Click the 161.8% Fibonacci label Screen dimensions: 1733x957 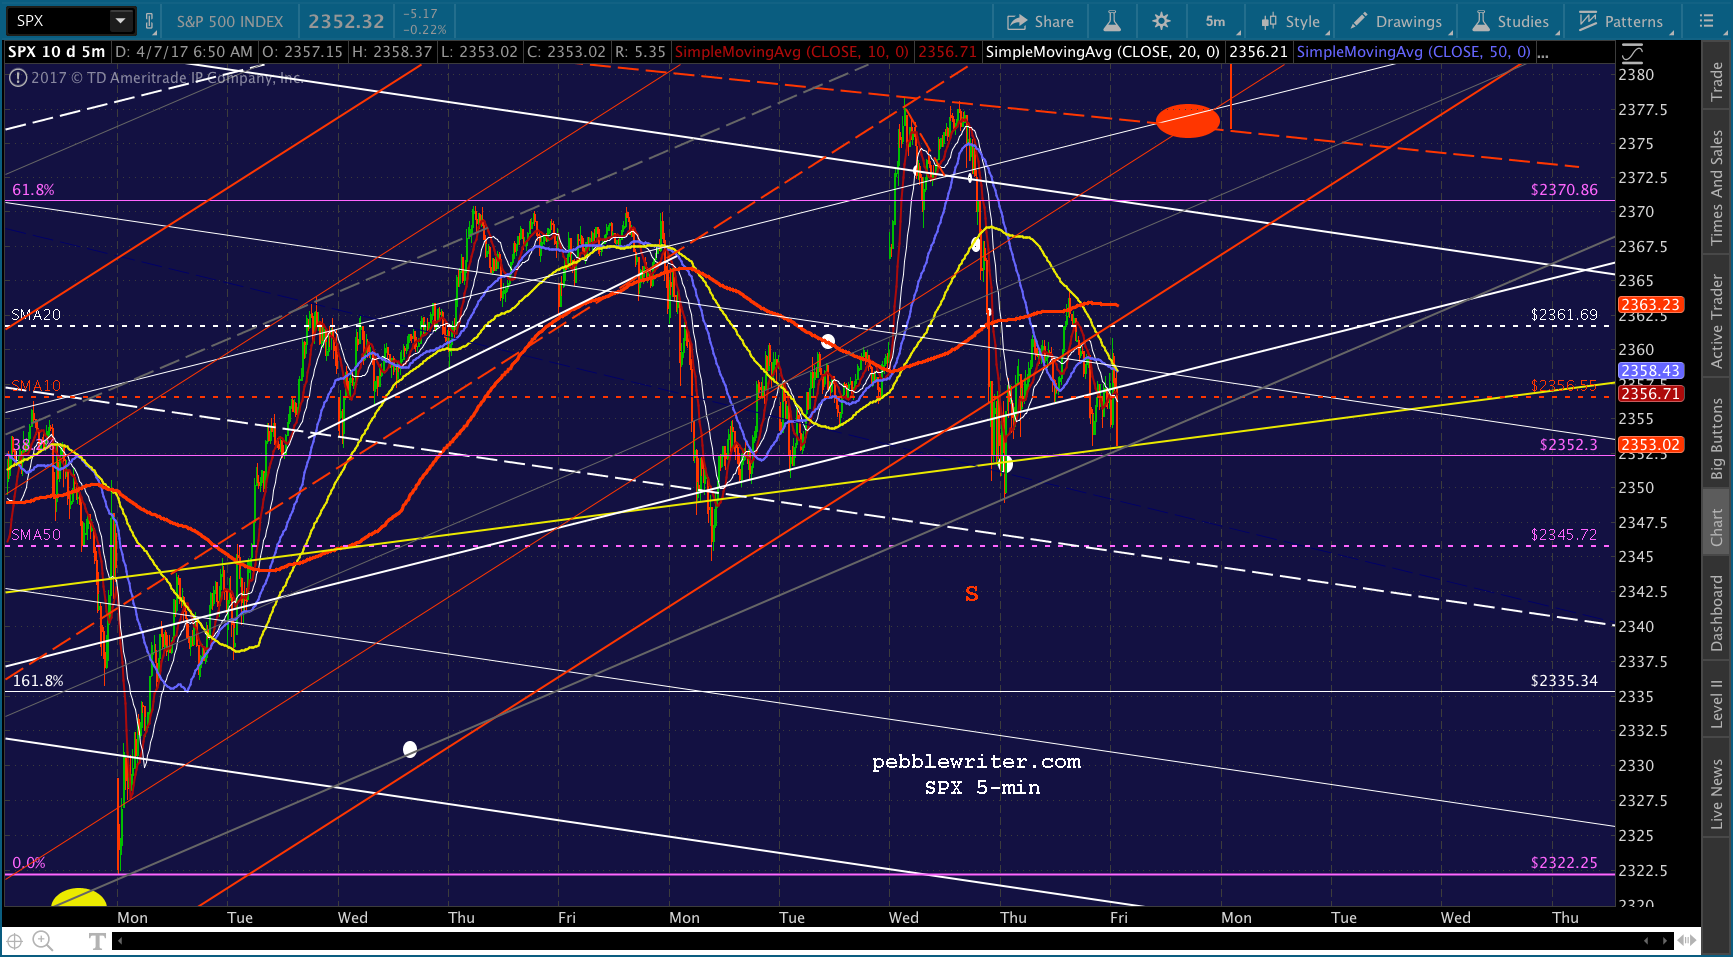click(x=38, y=681)
